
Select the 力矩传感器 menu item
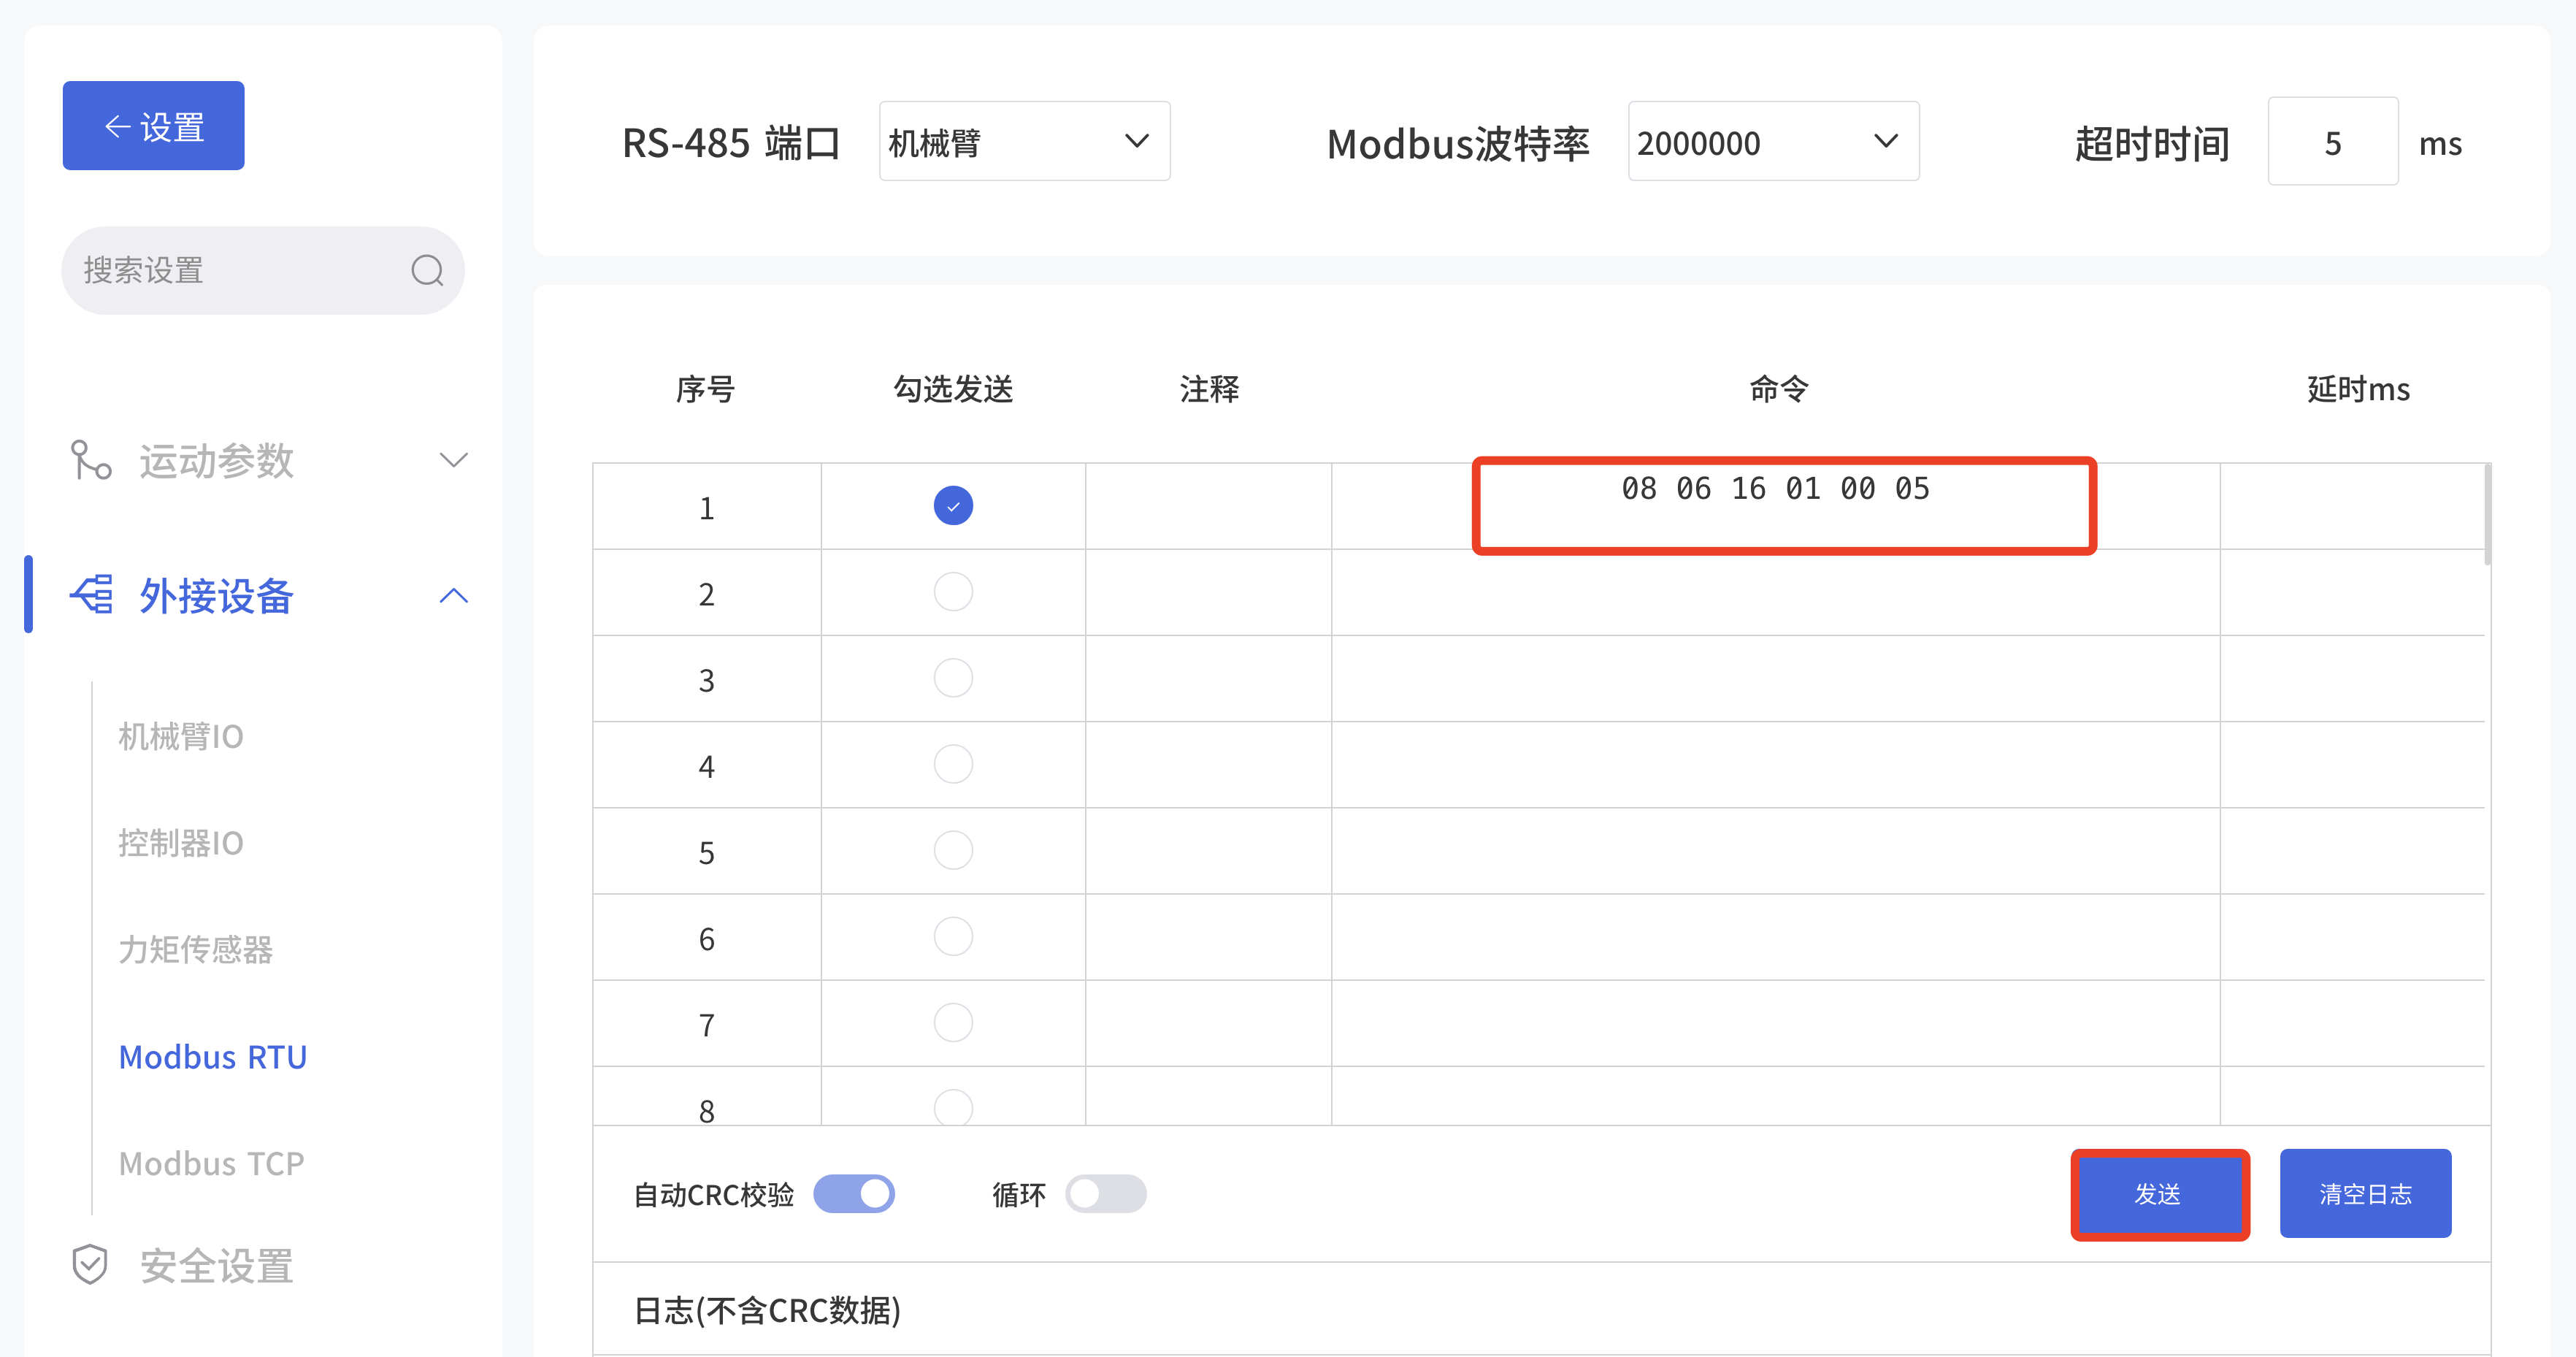point(196,949)
